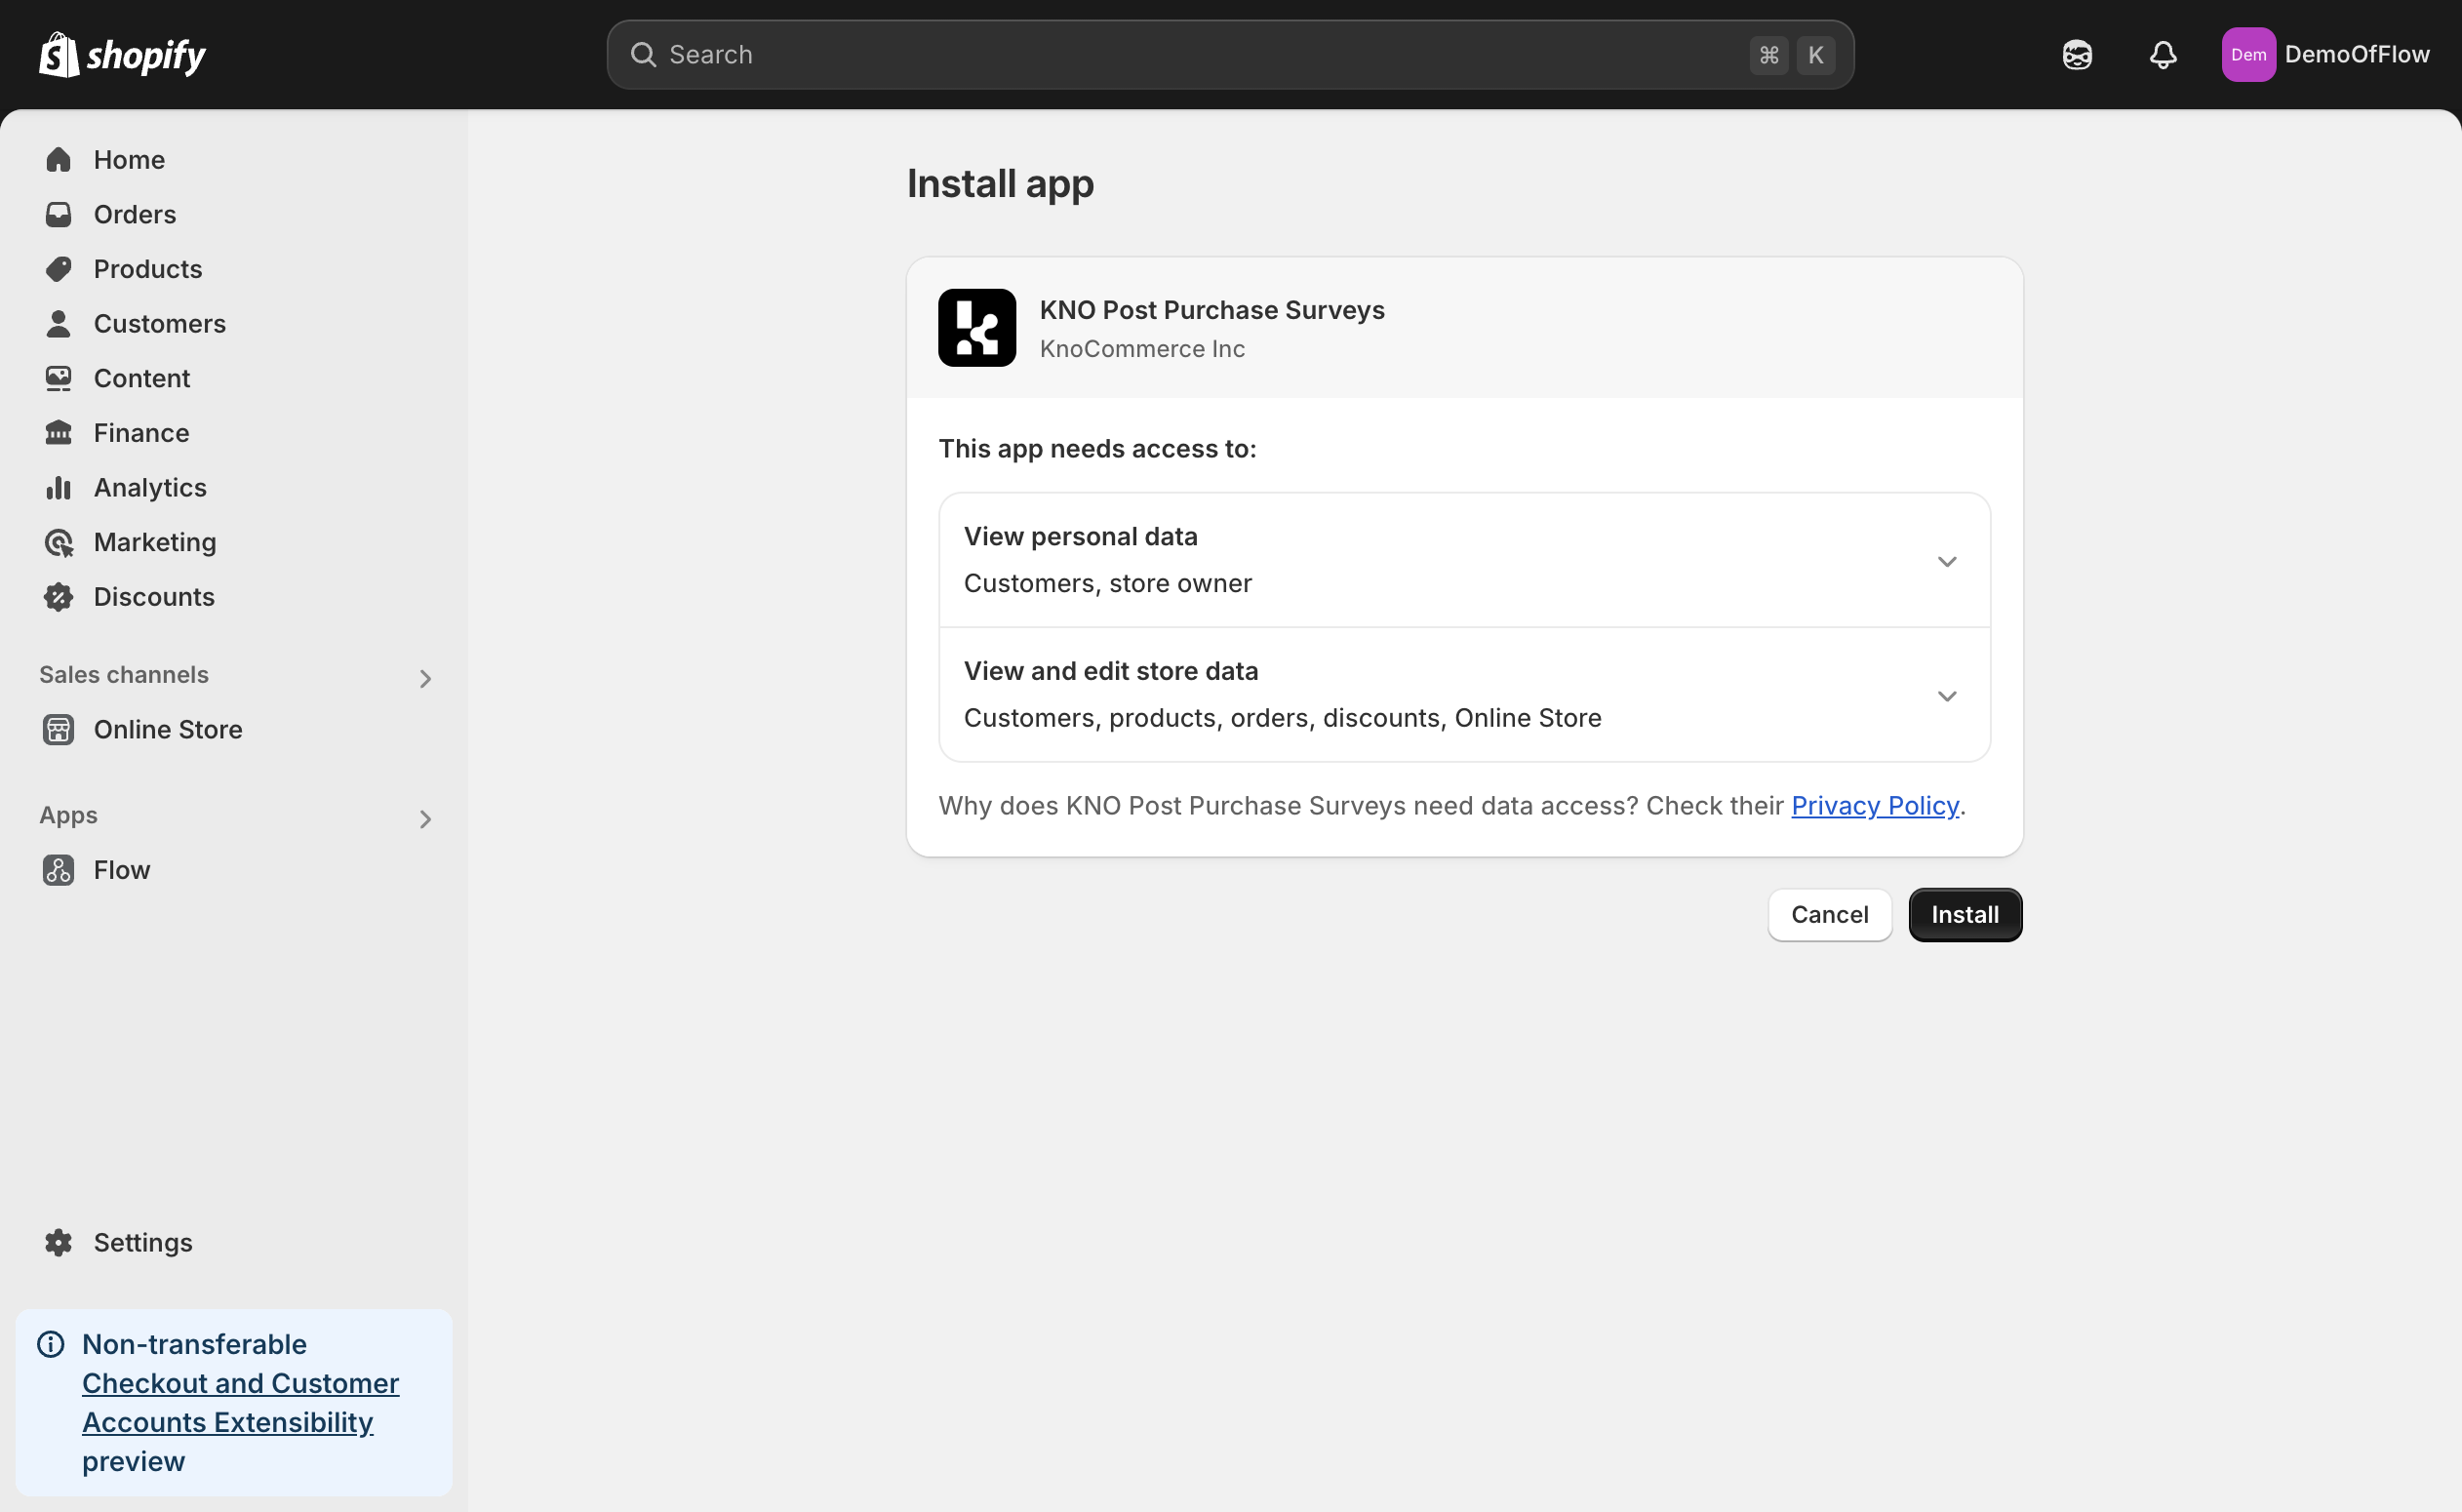
Task: Select the Products tag icon
Action: tap(58, 268)
